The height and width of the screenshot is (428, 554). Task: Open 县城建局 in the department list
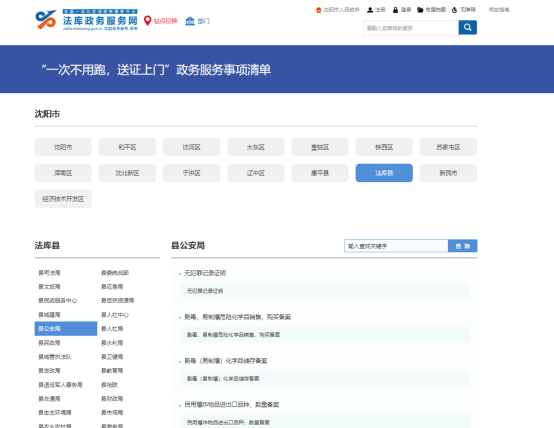click(49, 315)
